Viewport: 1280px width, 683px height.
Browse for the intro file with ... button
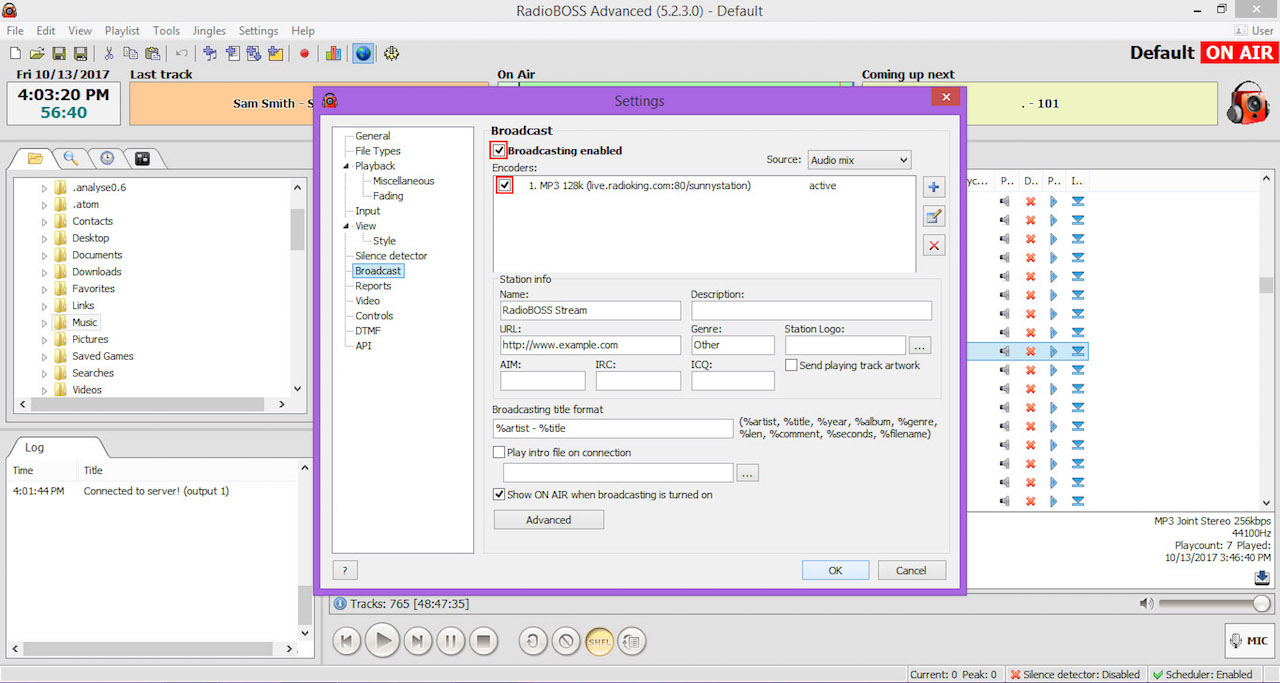click(x=748, y=472)
